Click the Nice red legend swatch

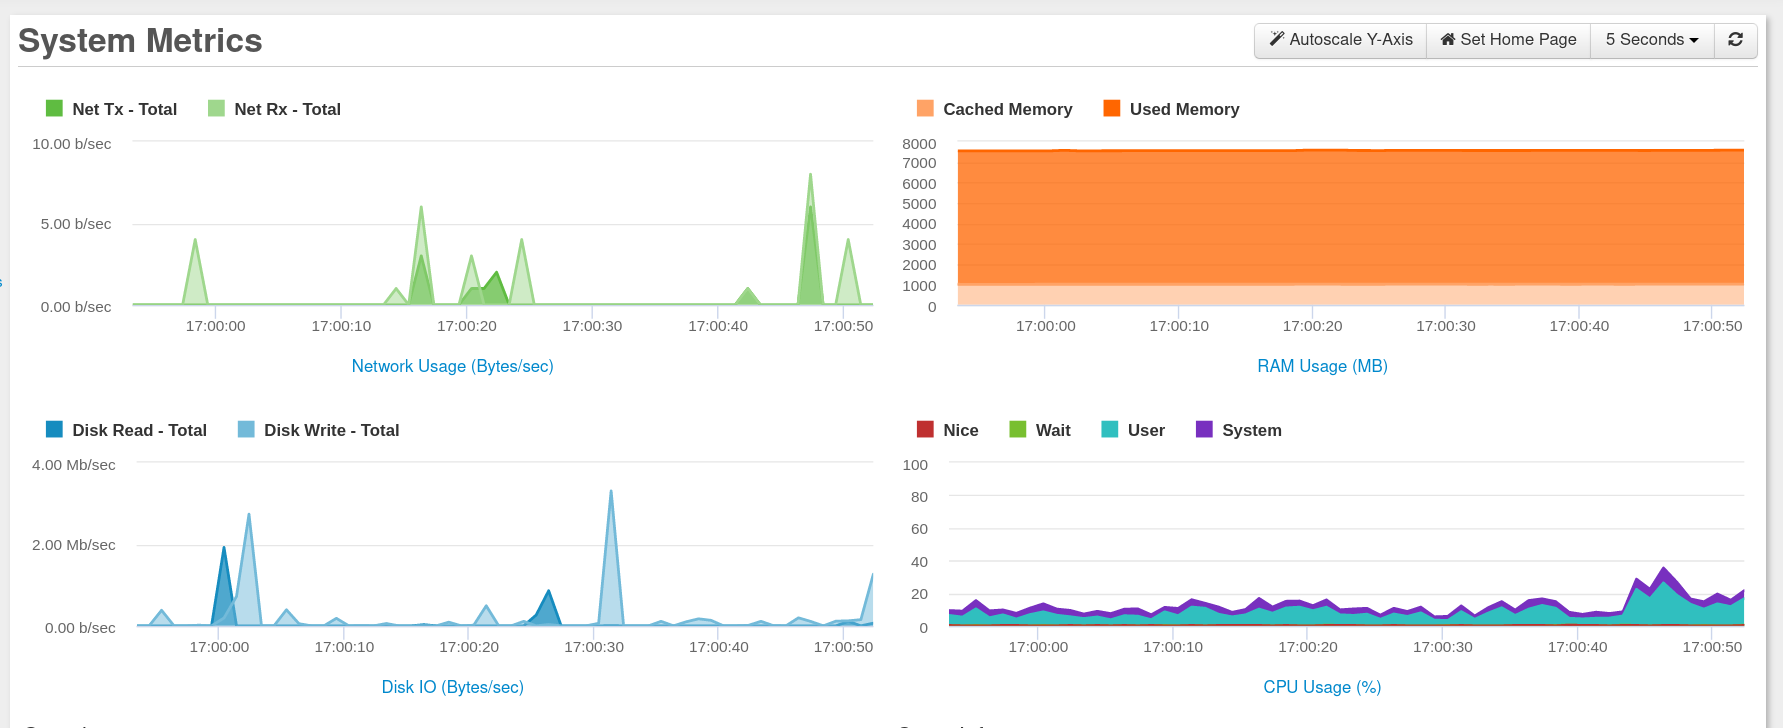[x=925, y=429]
